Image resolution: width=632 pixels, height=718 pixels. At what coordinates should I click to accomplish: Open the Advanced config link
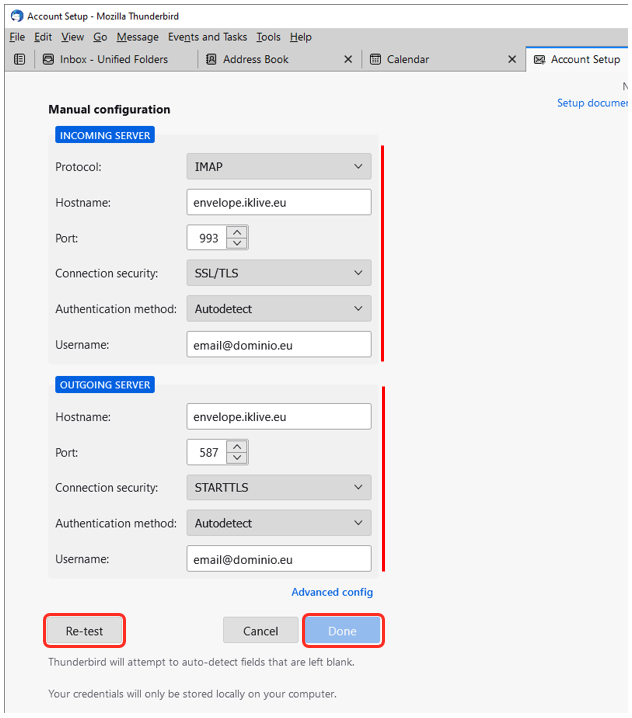[x=331, y=592]
